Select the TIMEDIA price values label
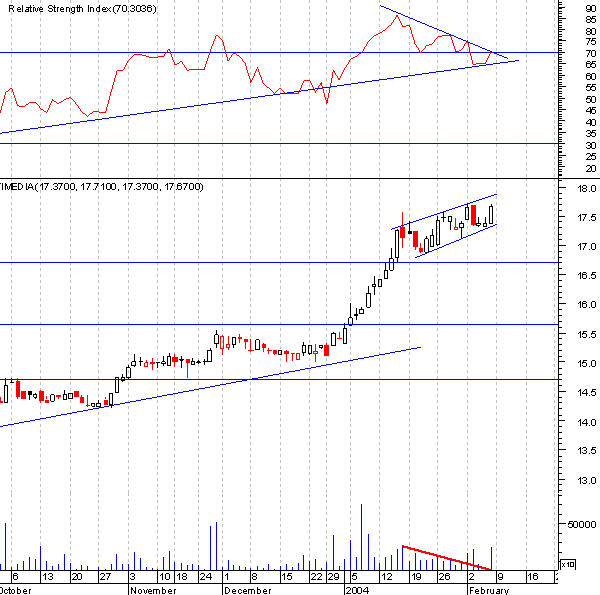This screenshot has width=600, height=595. click(x=101, y=187)
